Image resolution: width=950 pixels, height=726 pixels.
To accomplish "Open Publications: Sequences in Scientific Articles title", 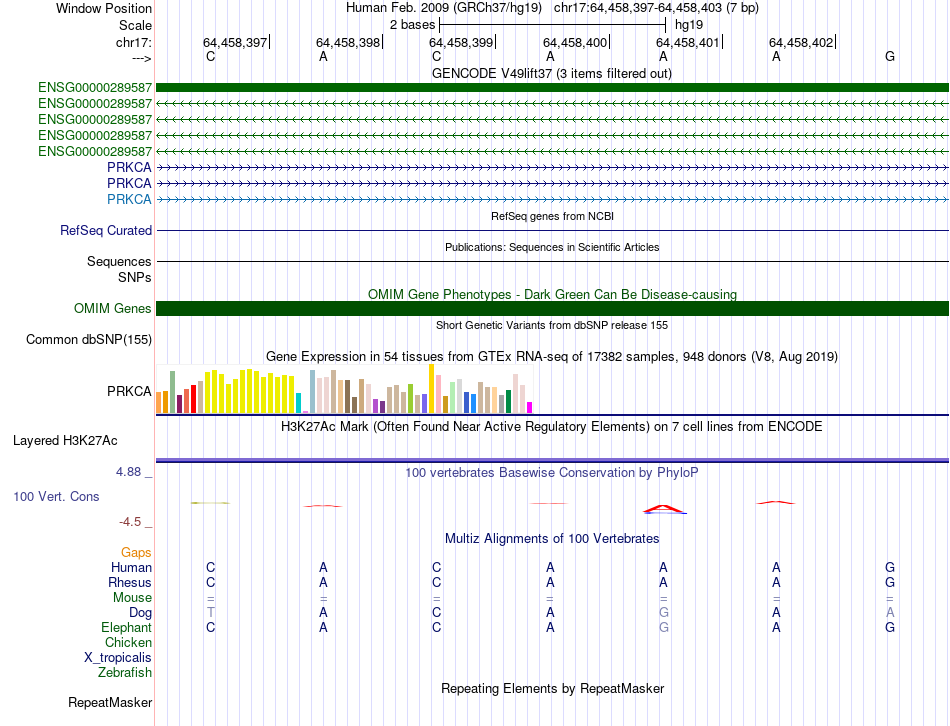I will pos(552,247).
